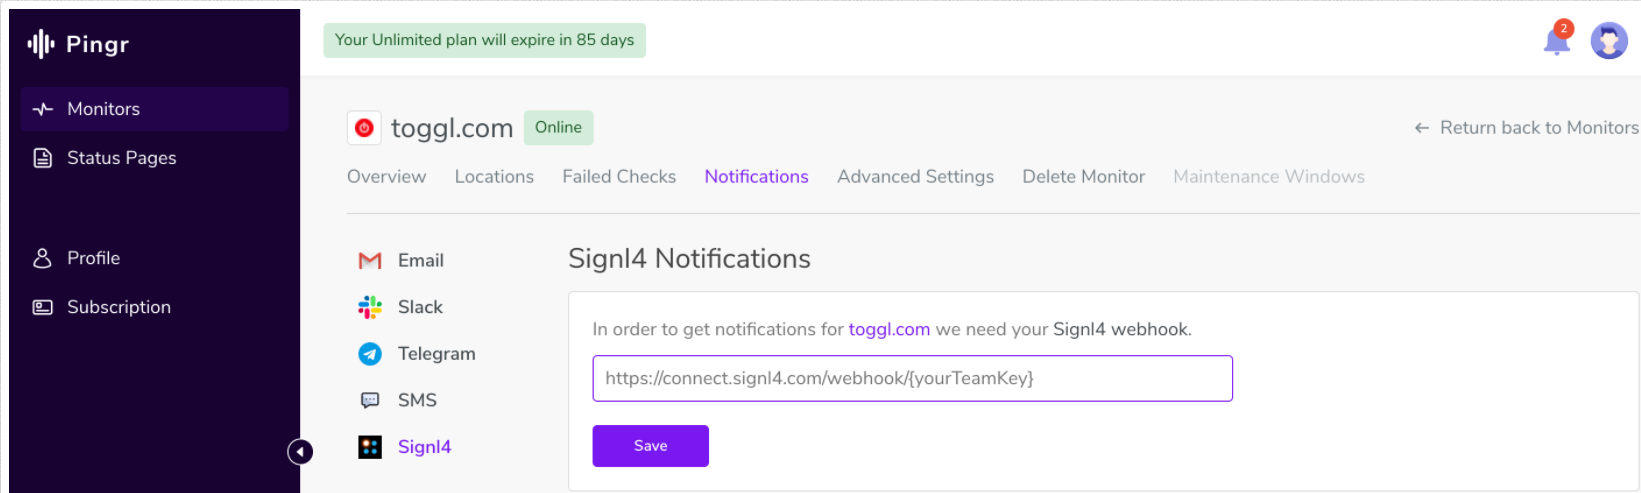
Task: Open the user avatar menu
Action: (x=1609, y=41)
